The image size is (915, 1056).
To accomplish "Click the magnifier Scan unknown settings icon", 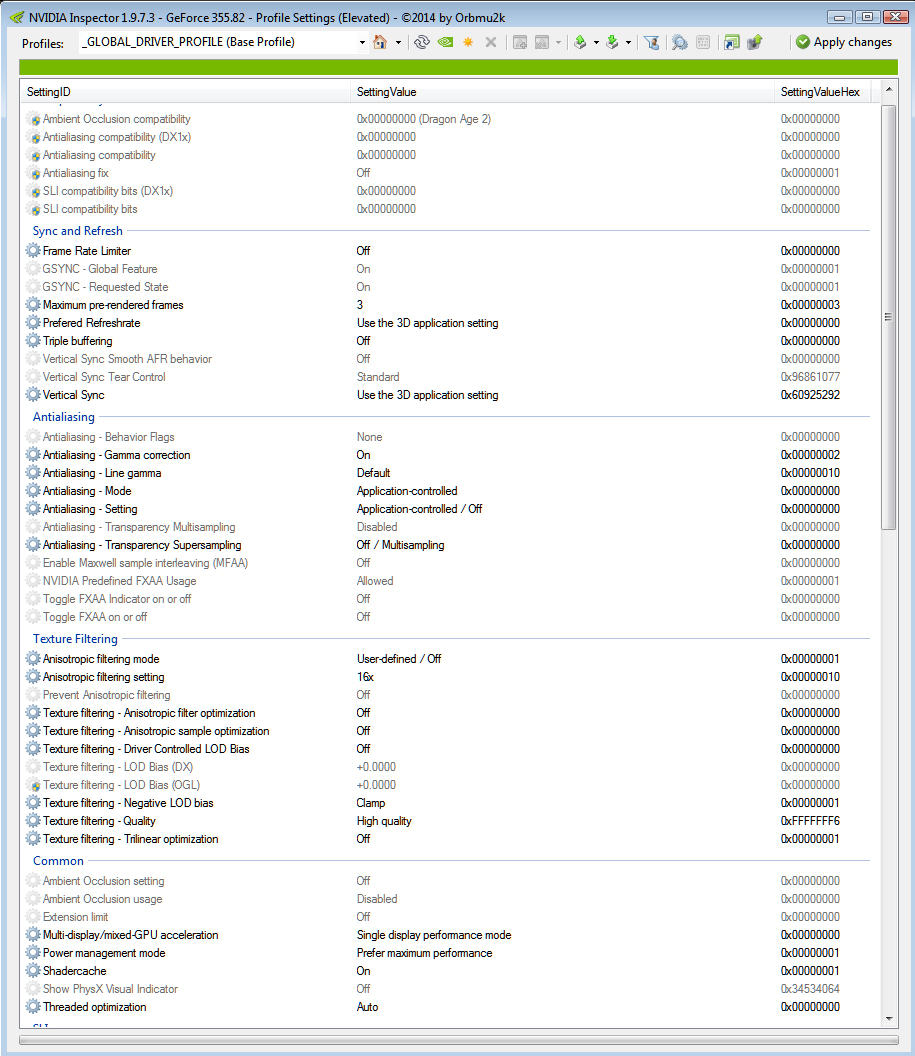I will [x=680, y=42].
